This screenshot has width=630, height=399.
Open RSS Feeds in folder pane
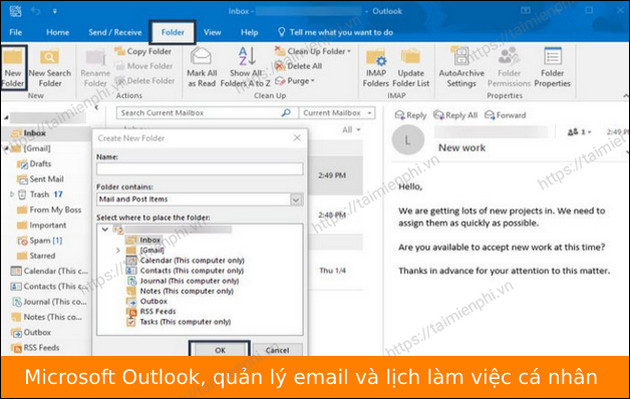(35, 348)
